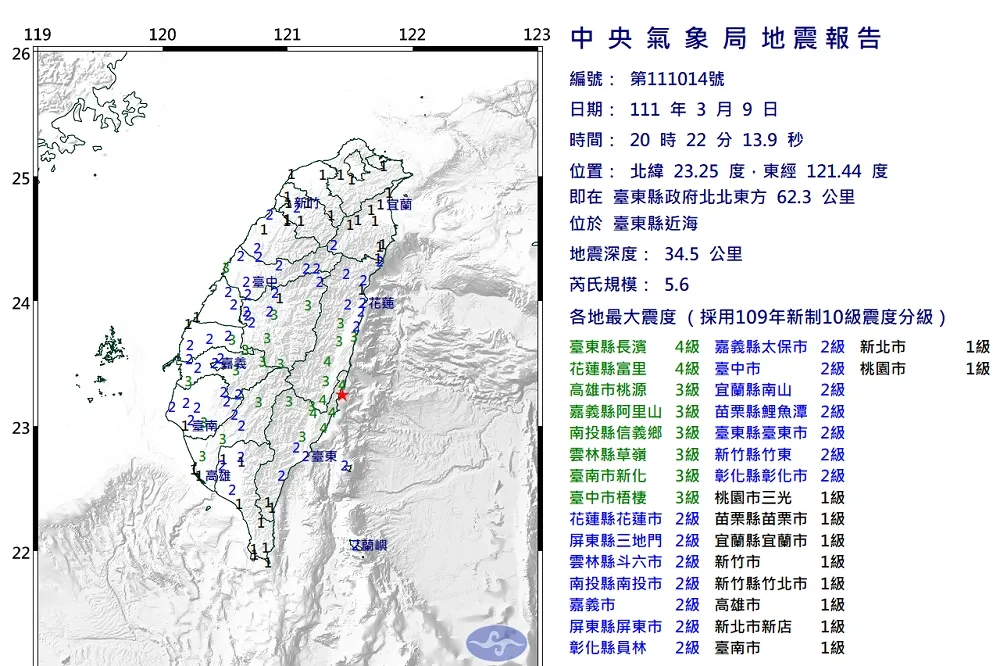
Task: Click the 臺南市新化 3級 entry
Action: pos(635,476)
